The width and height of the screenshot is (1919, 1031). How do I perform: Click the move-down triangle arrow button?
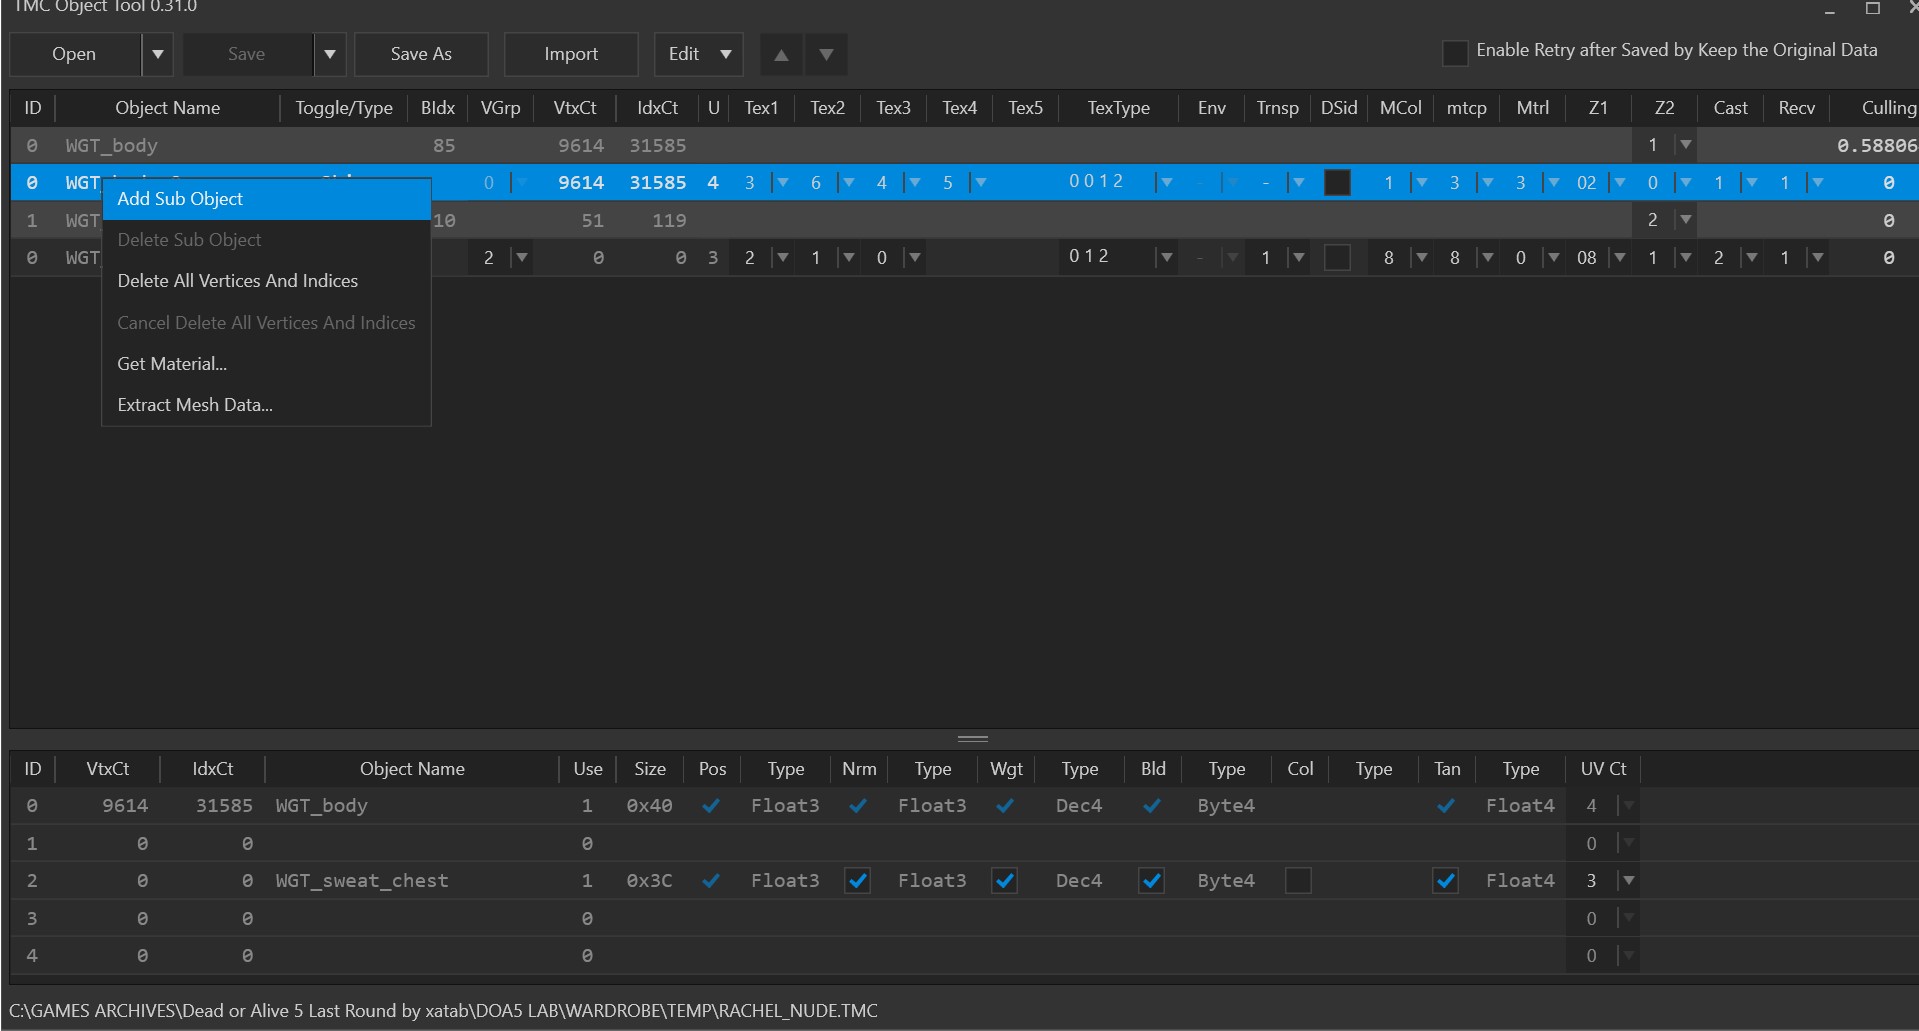coord(826,54)
